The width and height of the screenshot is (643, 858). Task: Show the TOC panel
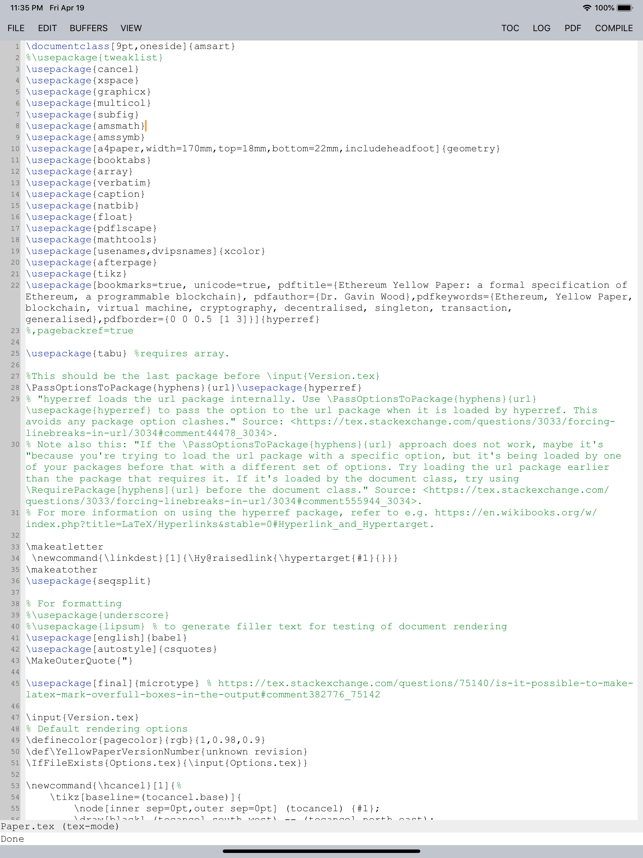pos(510,28)
